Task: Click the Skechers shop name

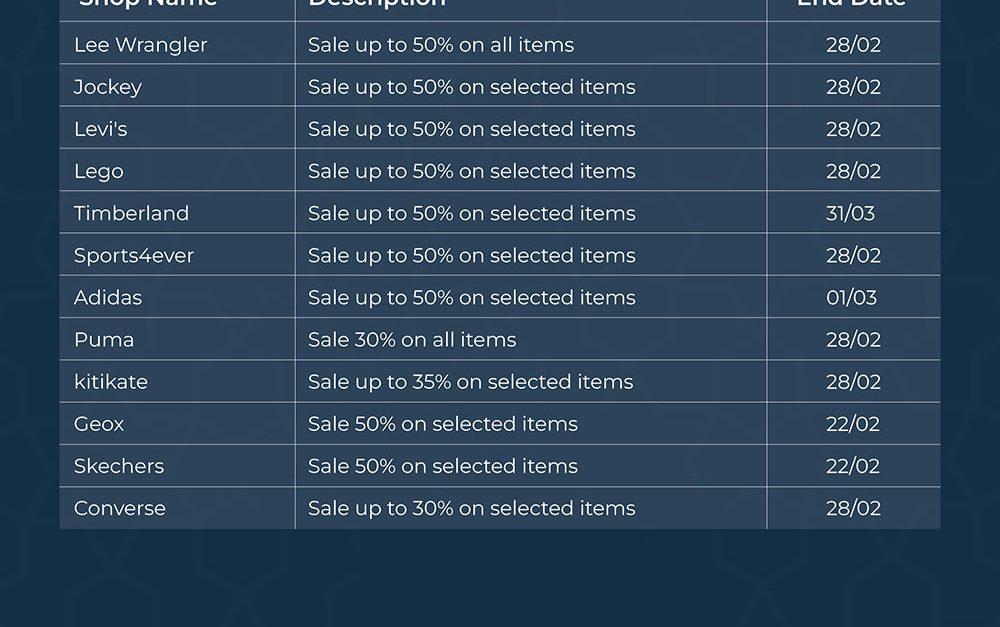Action: [x=119, y=466]
